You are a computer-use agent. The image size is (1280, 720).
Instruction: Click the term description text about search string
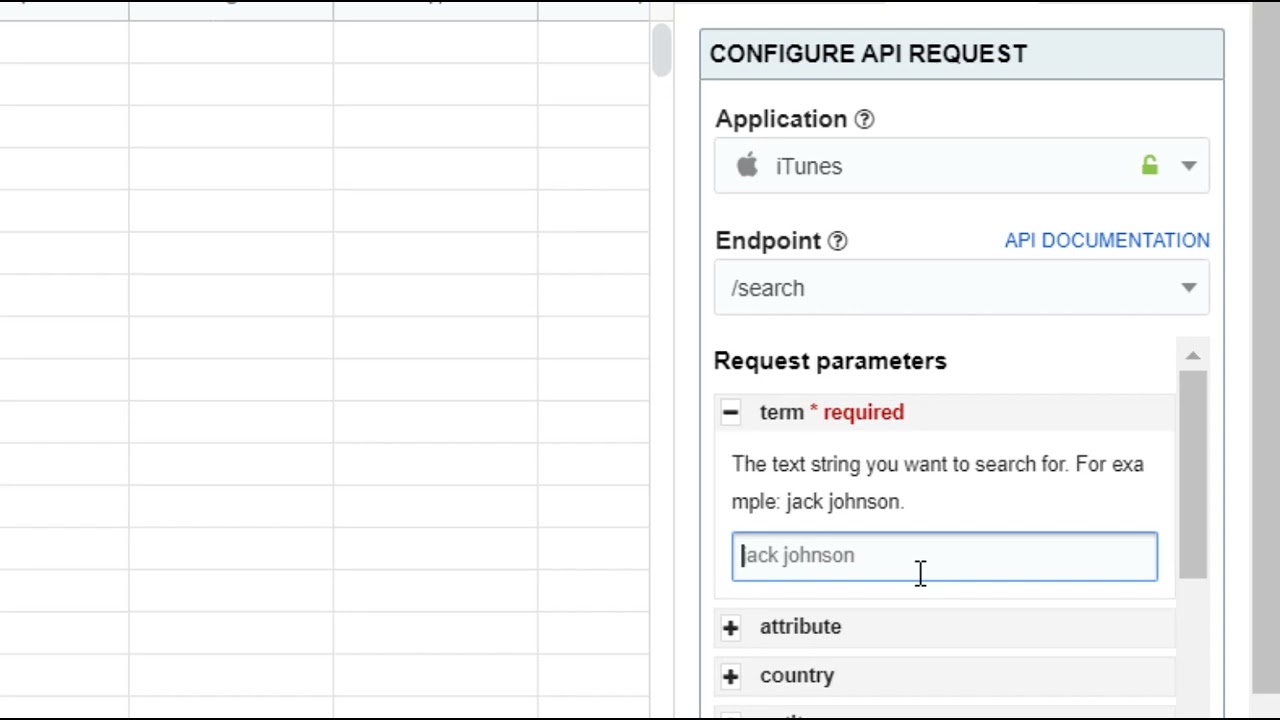pos(938,483)
